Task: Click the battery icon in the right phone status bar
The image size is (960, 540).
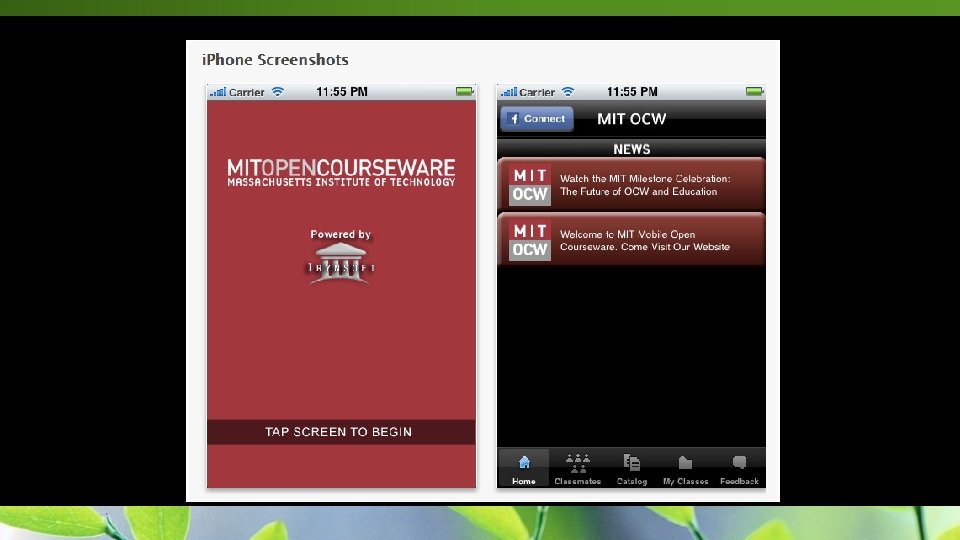Action: coord(754,92)
